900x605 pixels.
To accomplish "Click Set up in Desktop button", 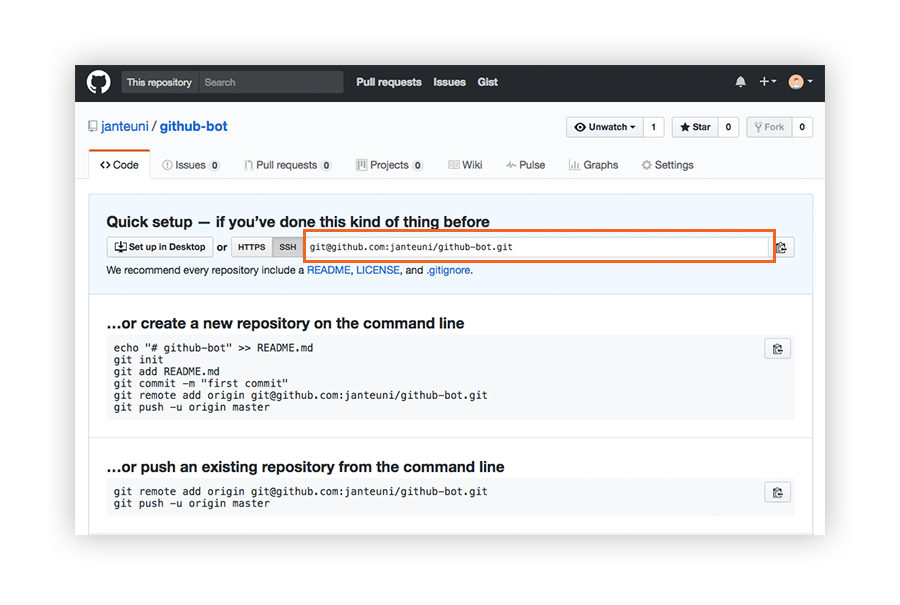I will 160,247.
